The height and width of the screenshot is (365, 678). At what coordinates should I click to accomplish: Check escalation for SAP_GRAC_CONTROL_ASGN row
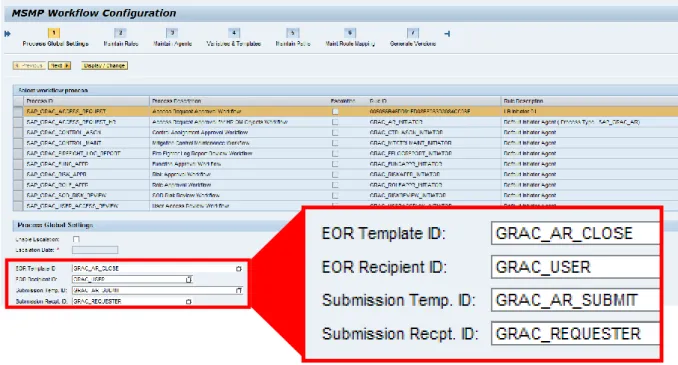coord(335,132)
